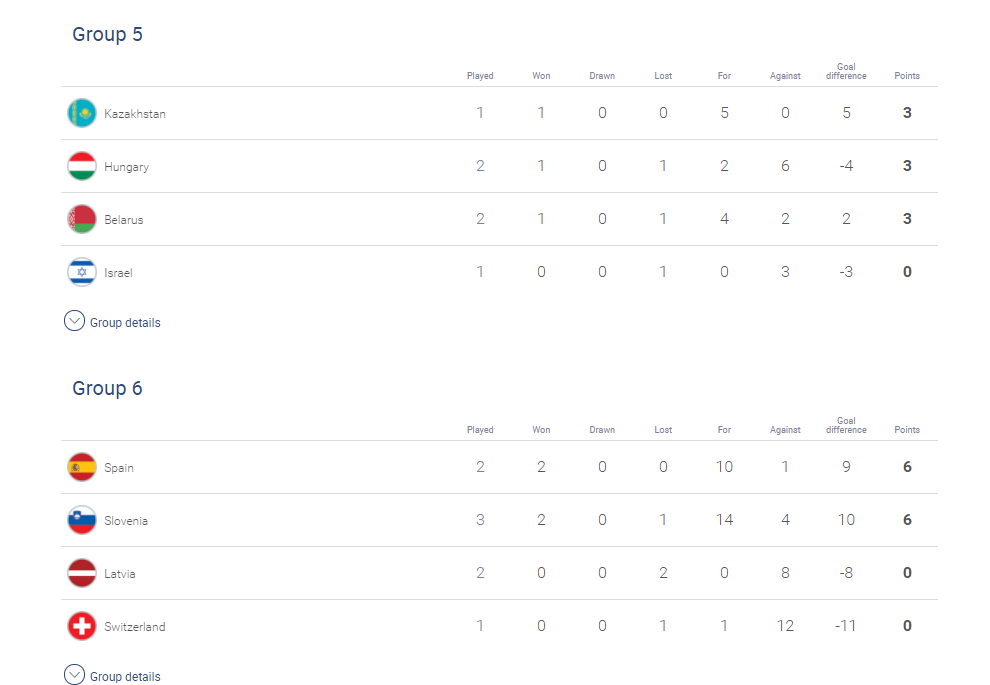
Task: Click the Spain flag icon
Action: [x=82, y=468]
